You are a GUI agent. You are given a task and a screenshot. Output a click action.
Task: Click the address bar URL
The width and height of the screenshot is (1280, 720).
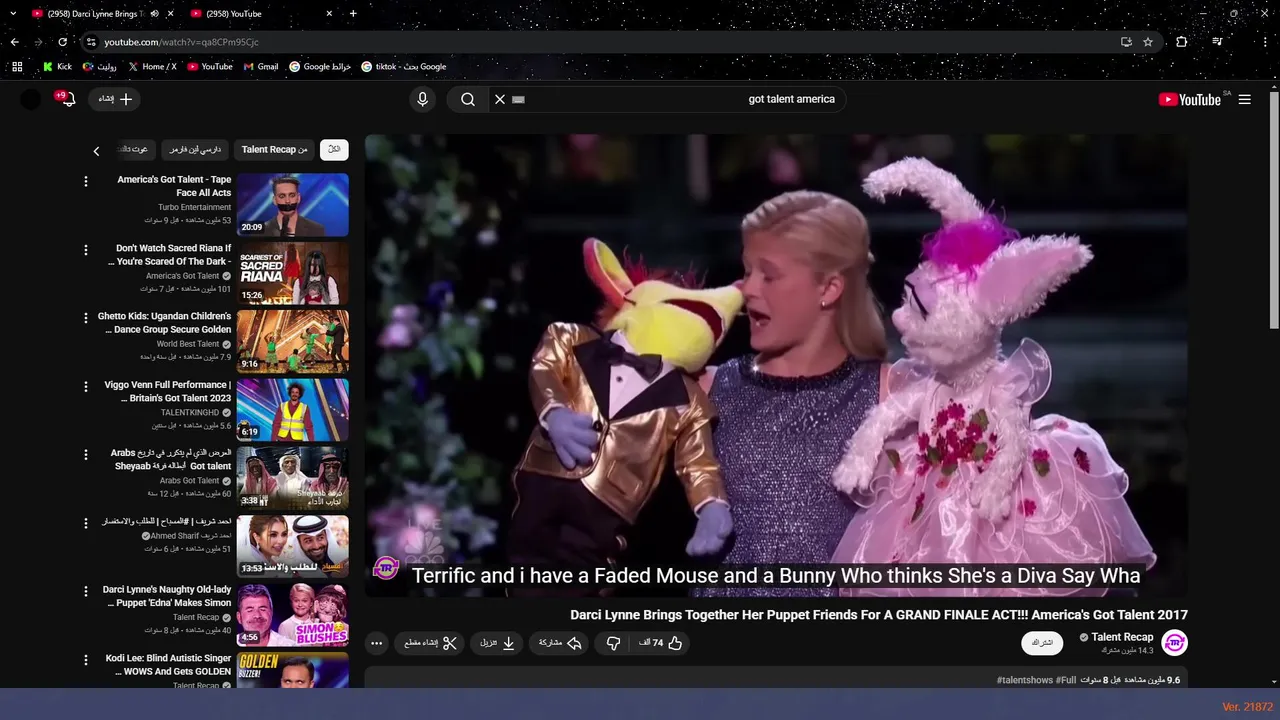pos(181,42)
